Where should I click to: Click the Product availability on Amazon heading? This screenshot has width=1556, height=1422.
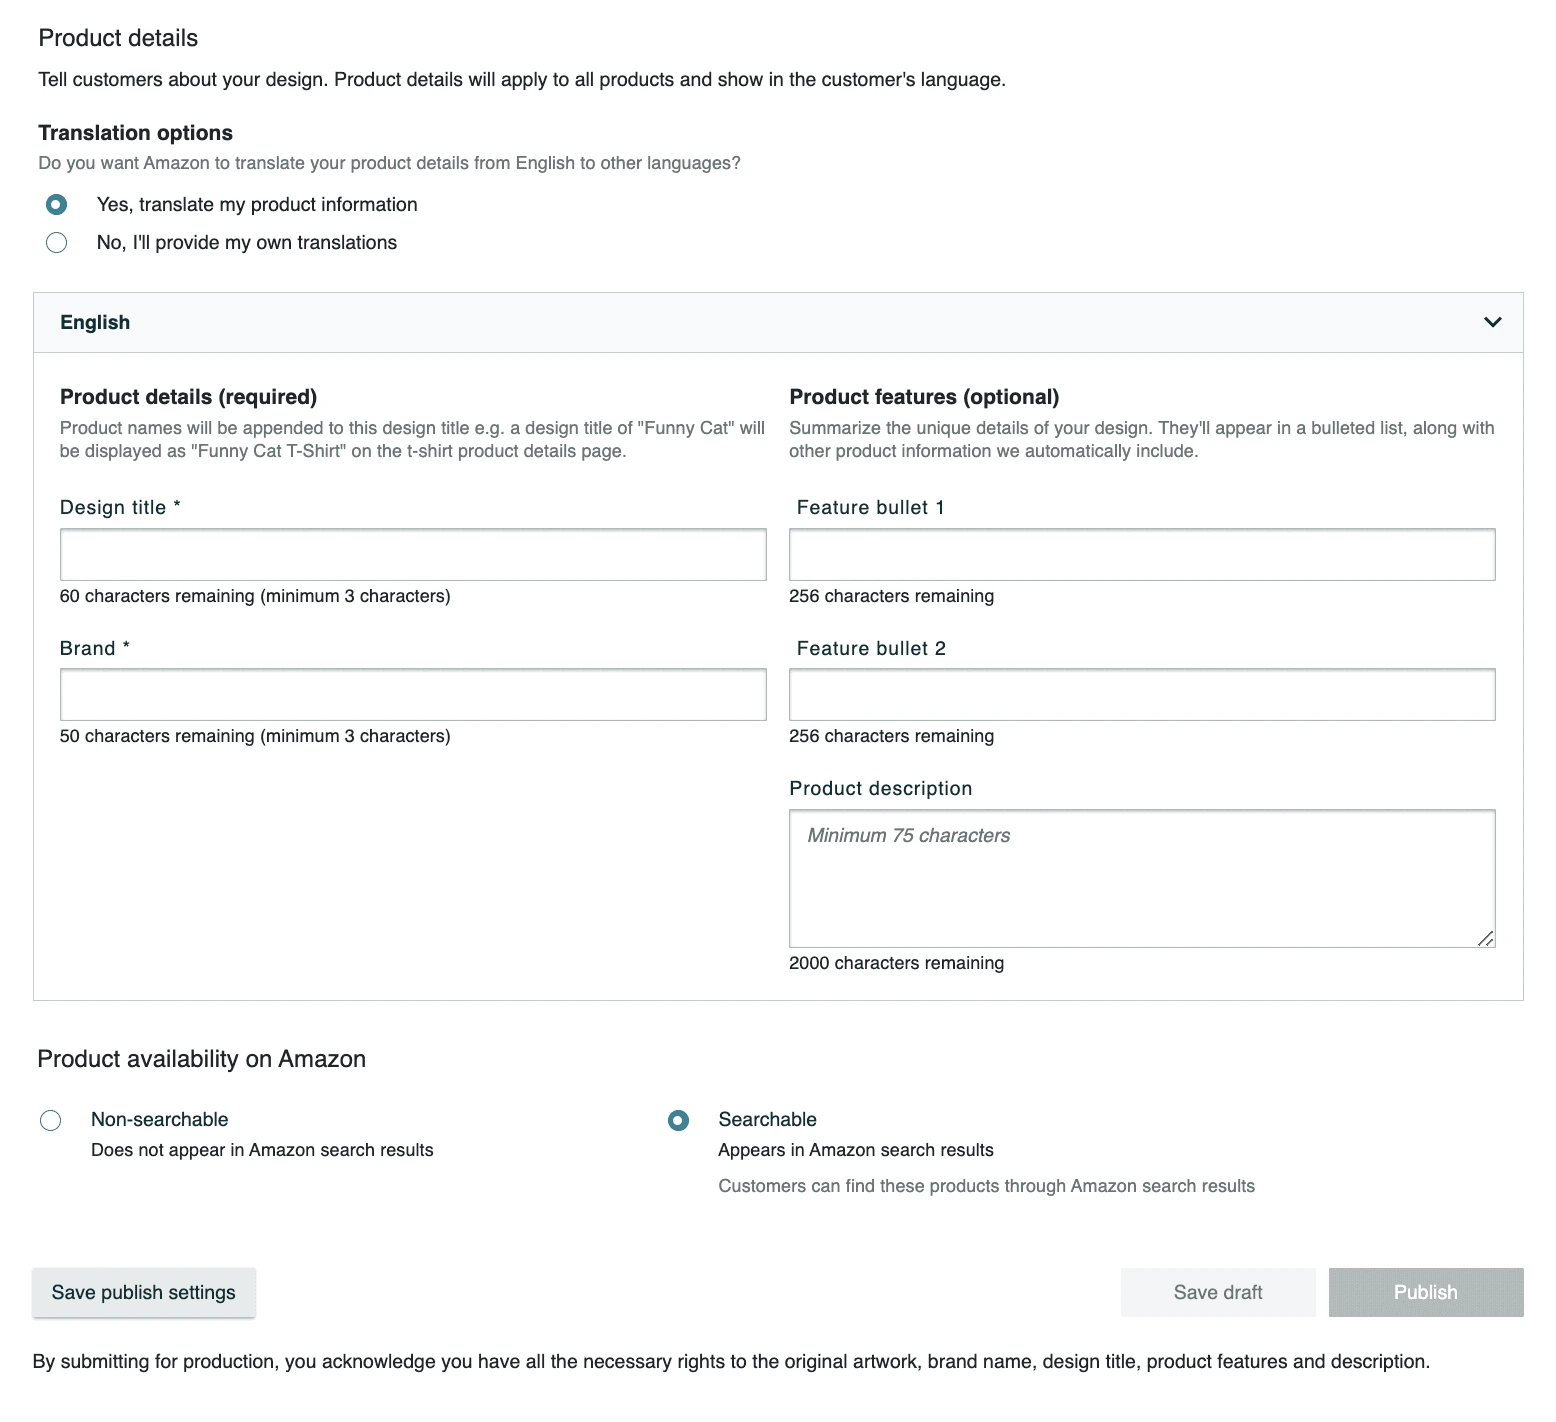tap(201, 1058)
